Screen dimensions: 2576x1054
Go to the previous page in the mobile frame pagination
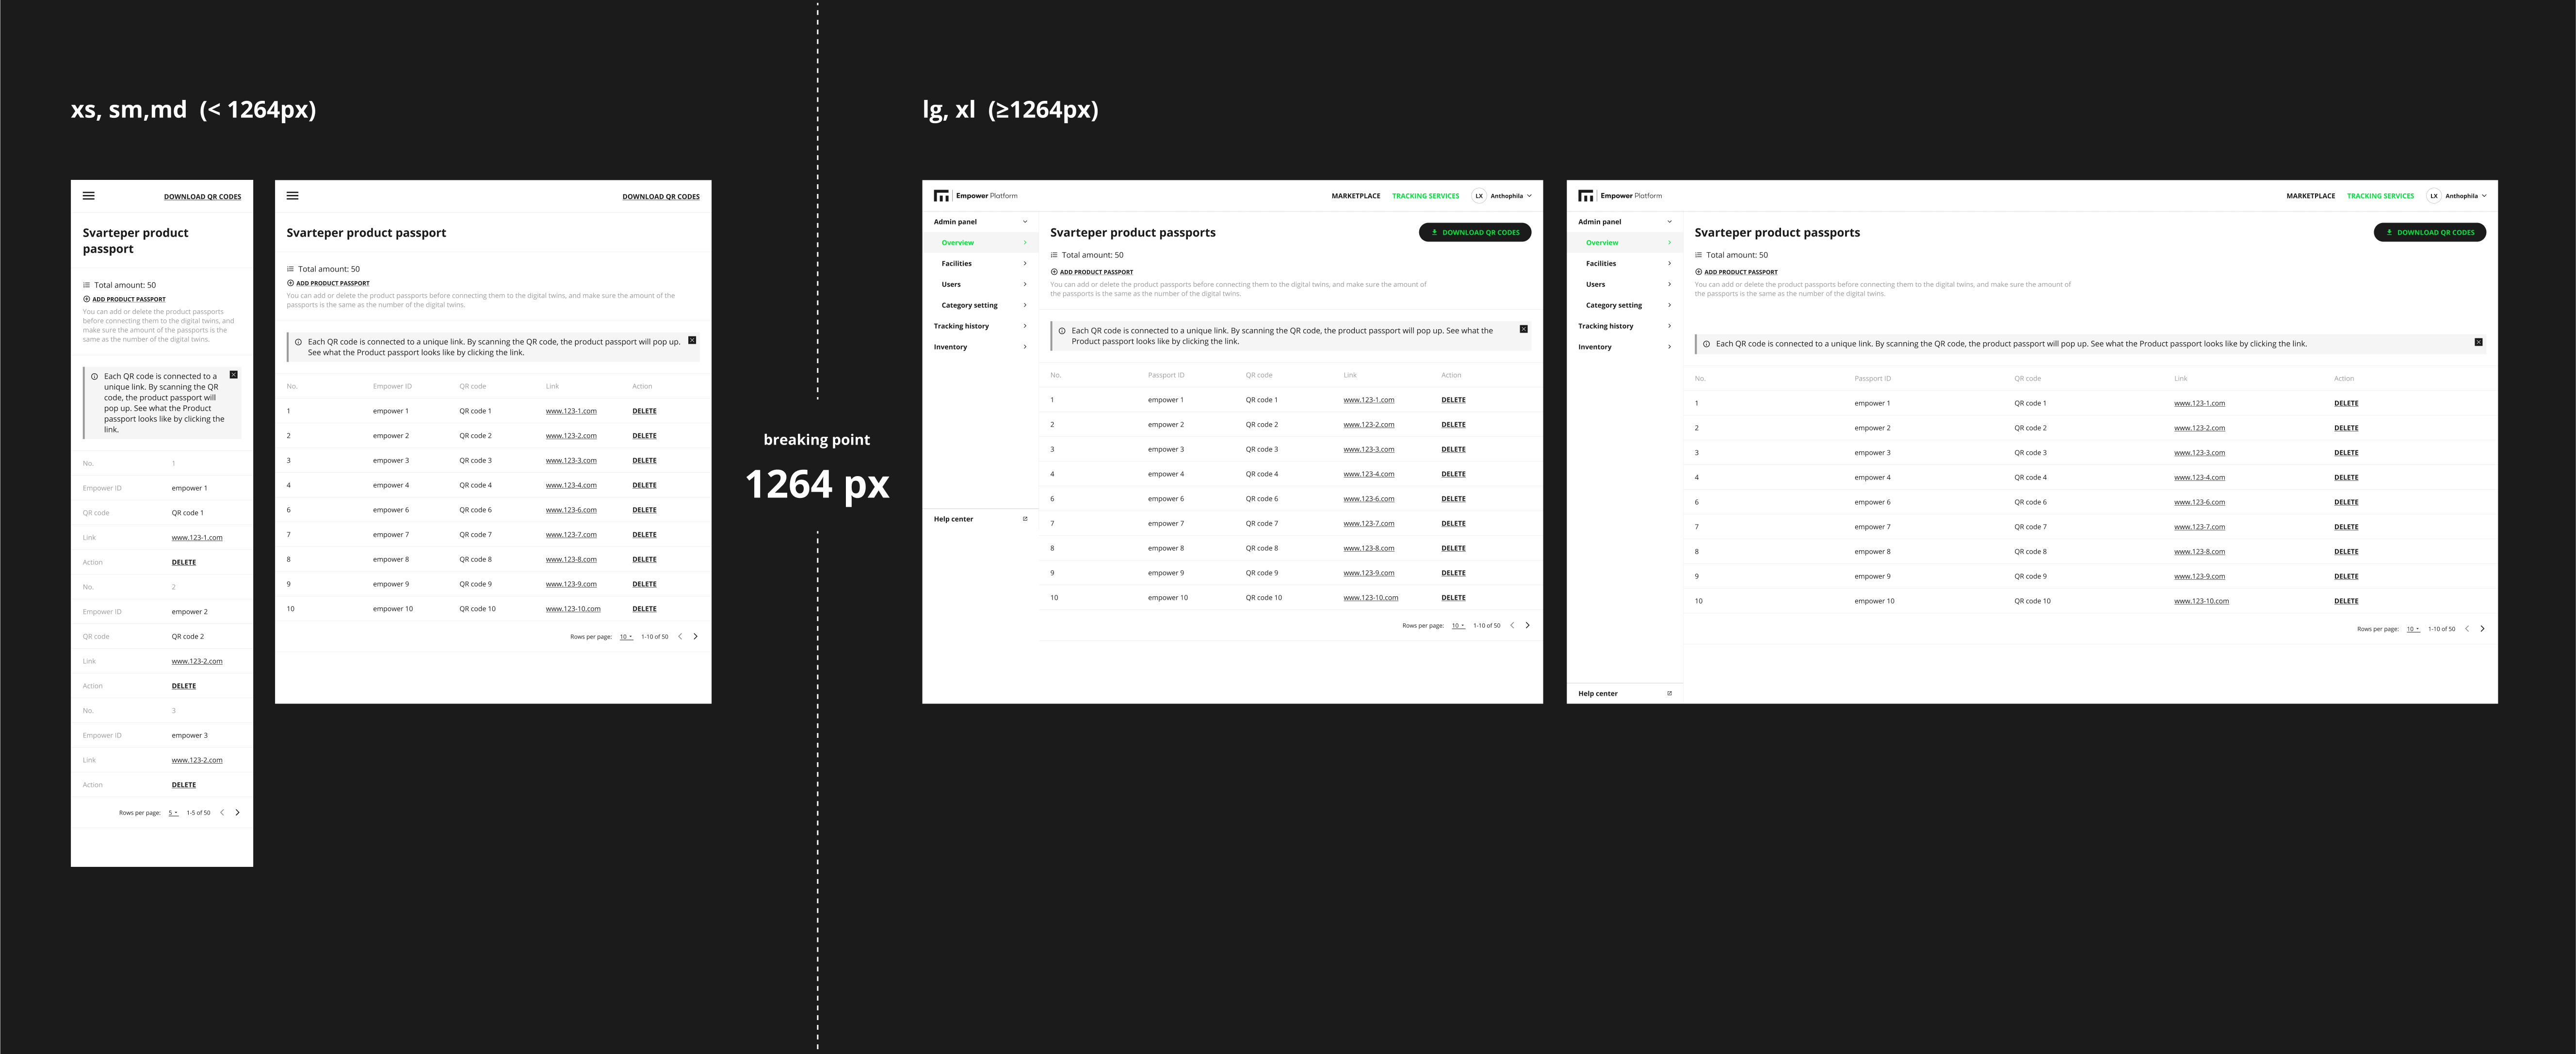(222, 813)
